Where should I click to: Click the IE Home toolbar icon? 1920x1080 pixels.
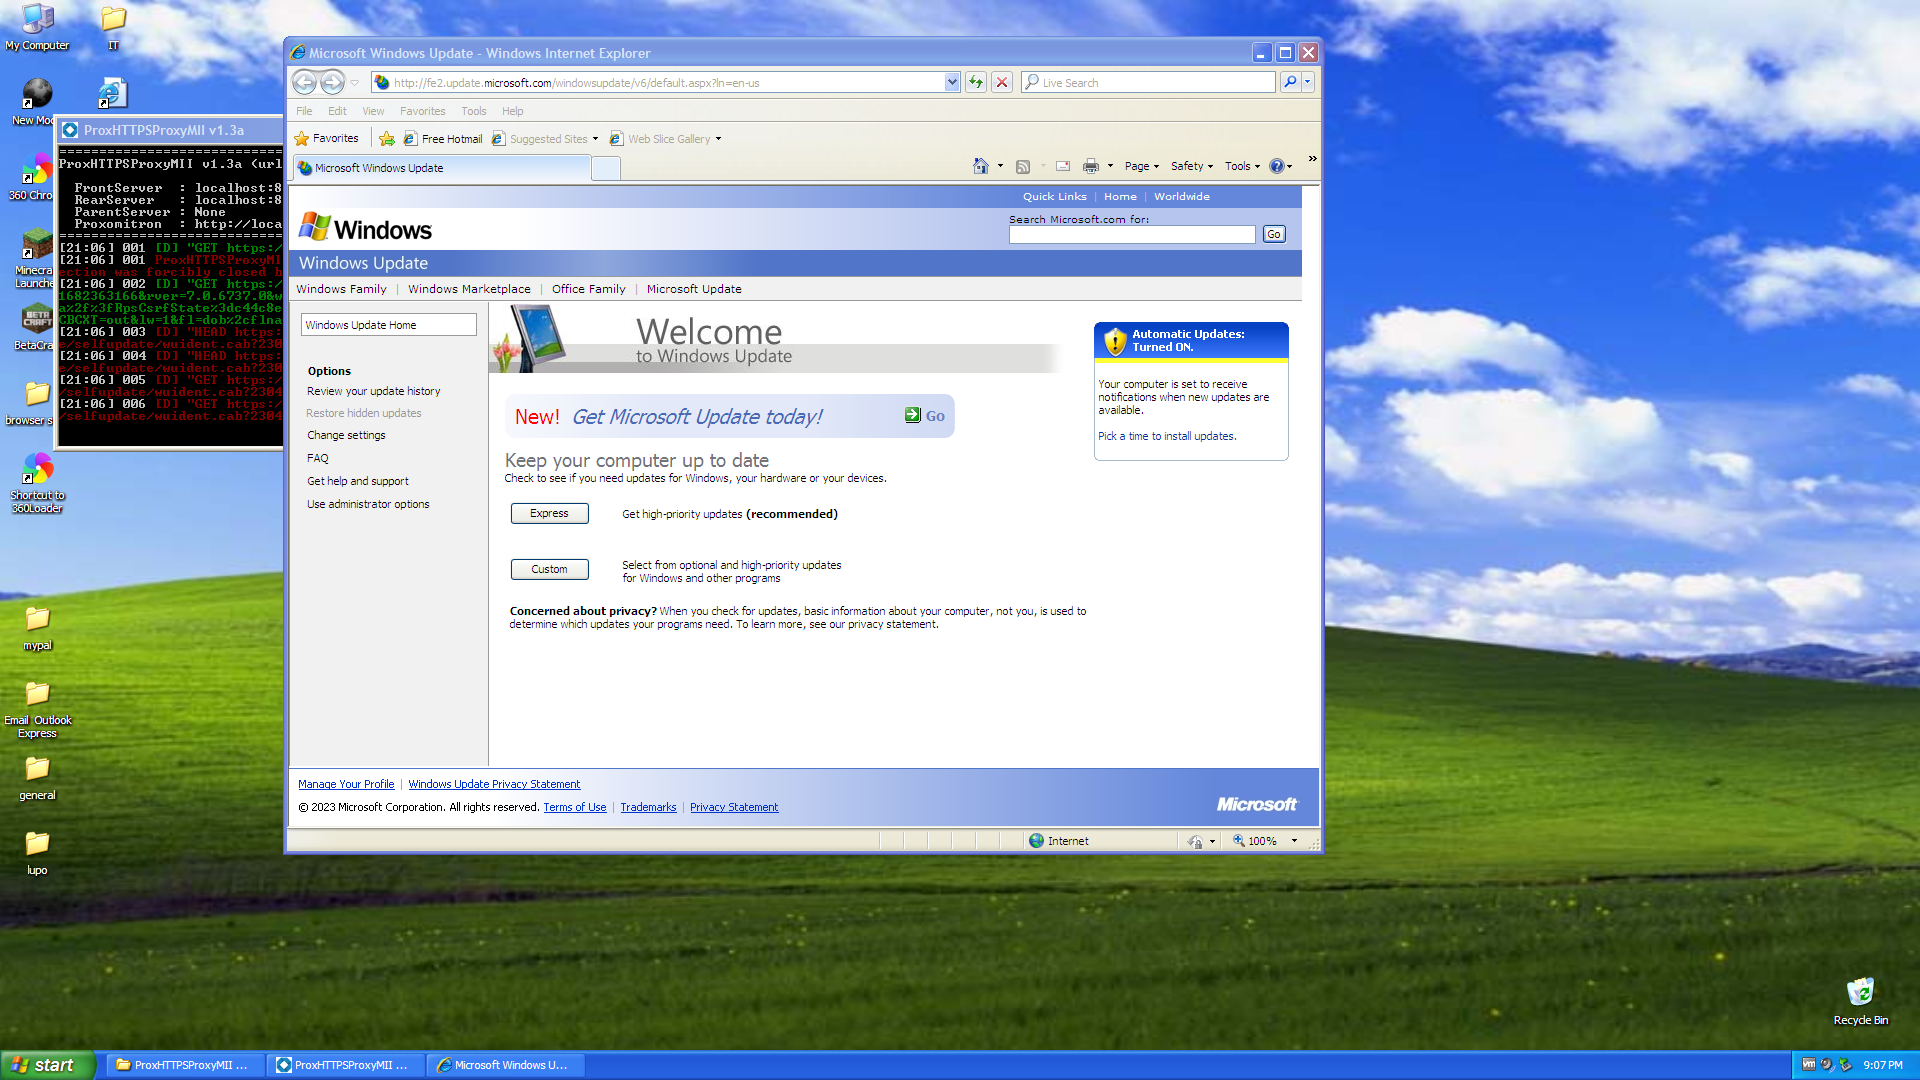pyautogui.click(x=980, y=166)
